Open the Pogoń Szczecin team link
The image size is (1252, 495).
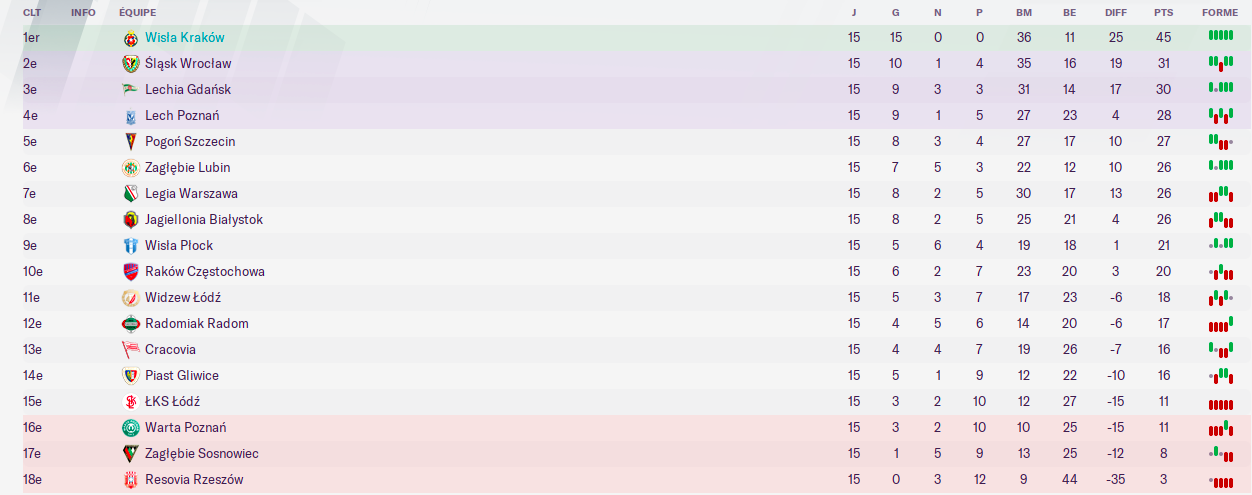[x=190, y=142]
